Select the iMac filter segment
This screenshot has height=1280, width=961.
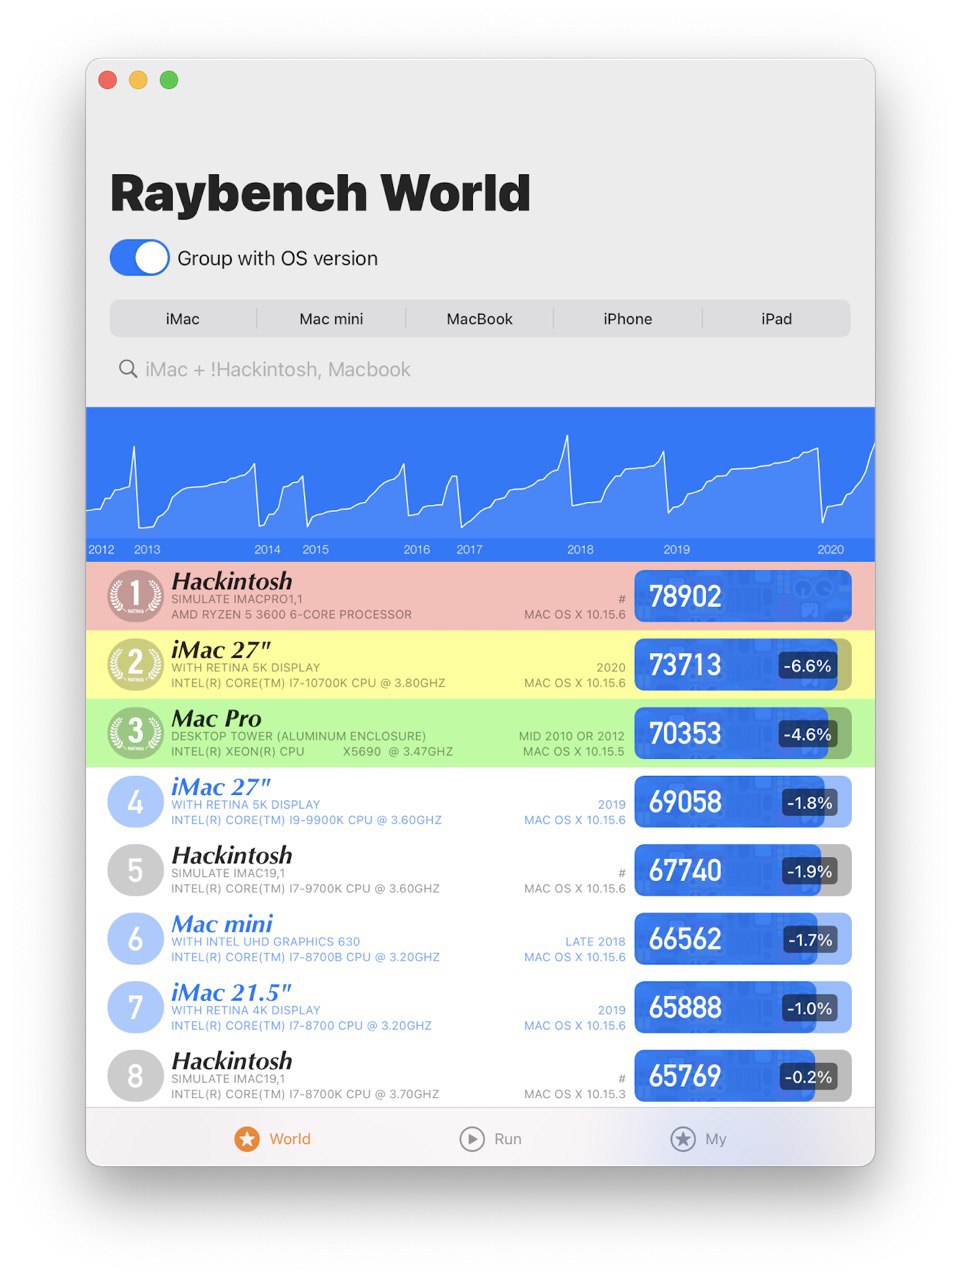point(183,319)
